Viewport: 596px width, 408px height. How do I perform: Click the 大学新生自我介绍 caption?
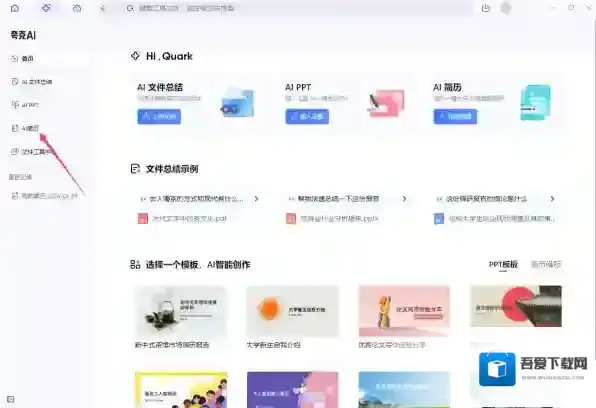tap(274, 345)
